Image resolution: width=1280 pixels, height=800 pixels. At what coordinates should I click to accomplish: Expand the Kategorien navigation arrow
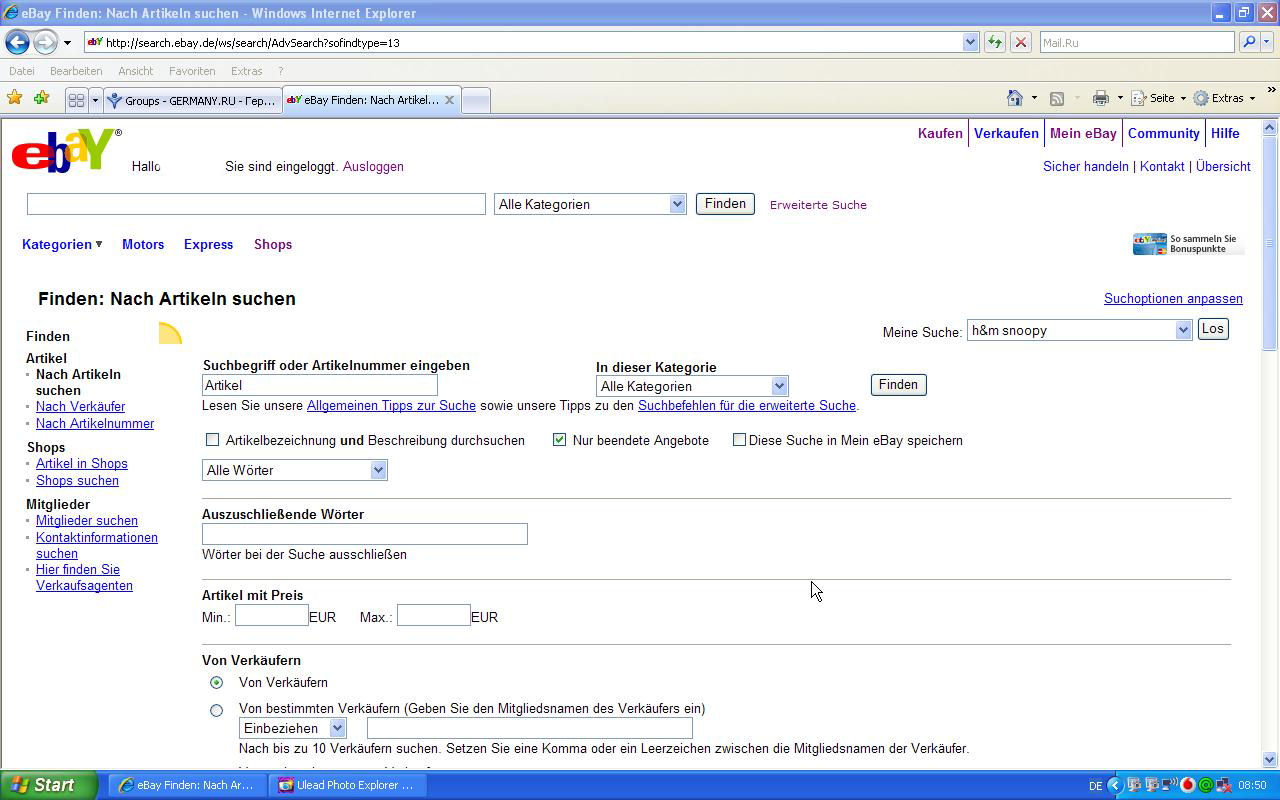coord(99,244)
